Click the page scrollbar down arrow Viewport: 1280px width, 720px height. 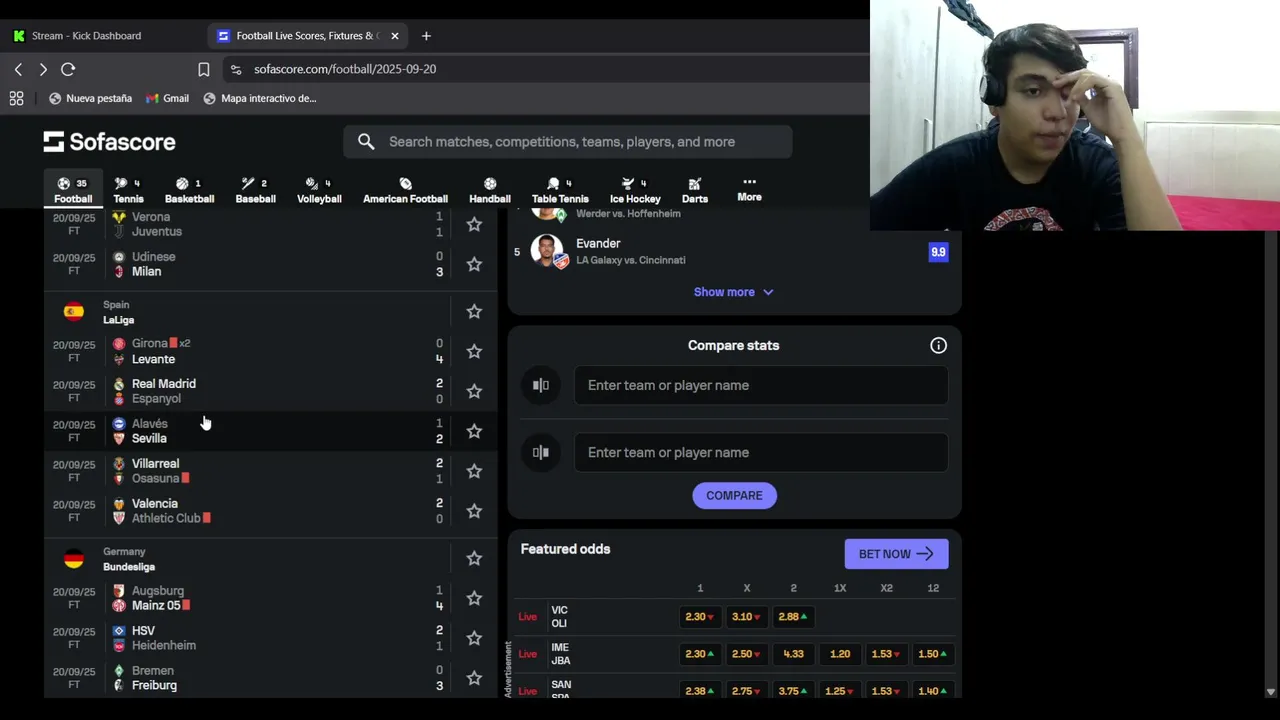click(1271, 691)
